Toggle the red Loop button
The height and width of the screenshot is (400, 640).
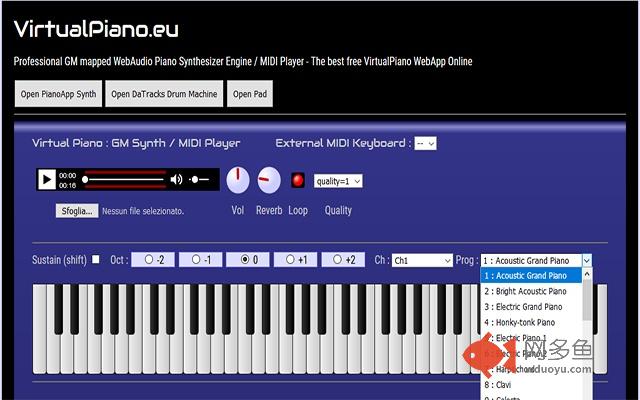(298, 180)
